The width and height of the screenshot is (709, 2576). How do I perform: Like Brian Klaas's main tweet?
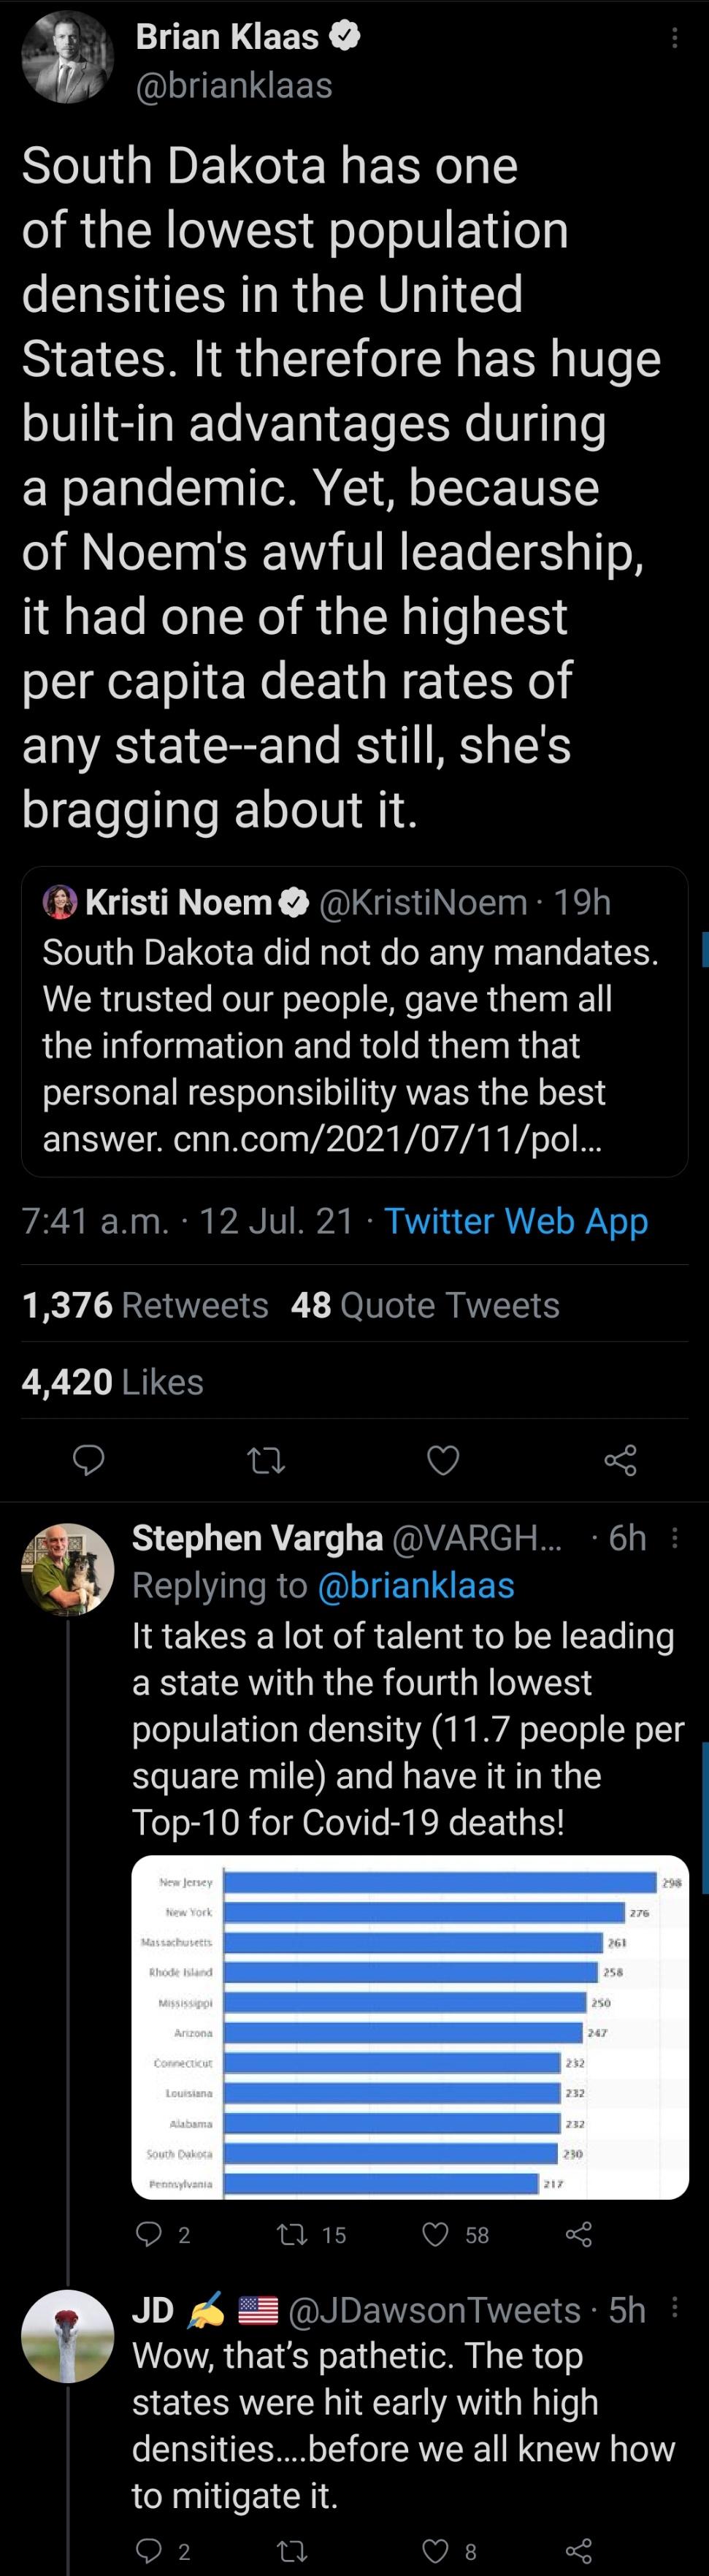443,1460
